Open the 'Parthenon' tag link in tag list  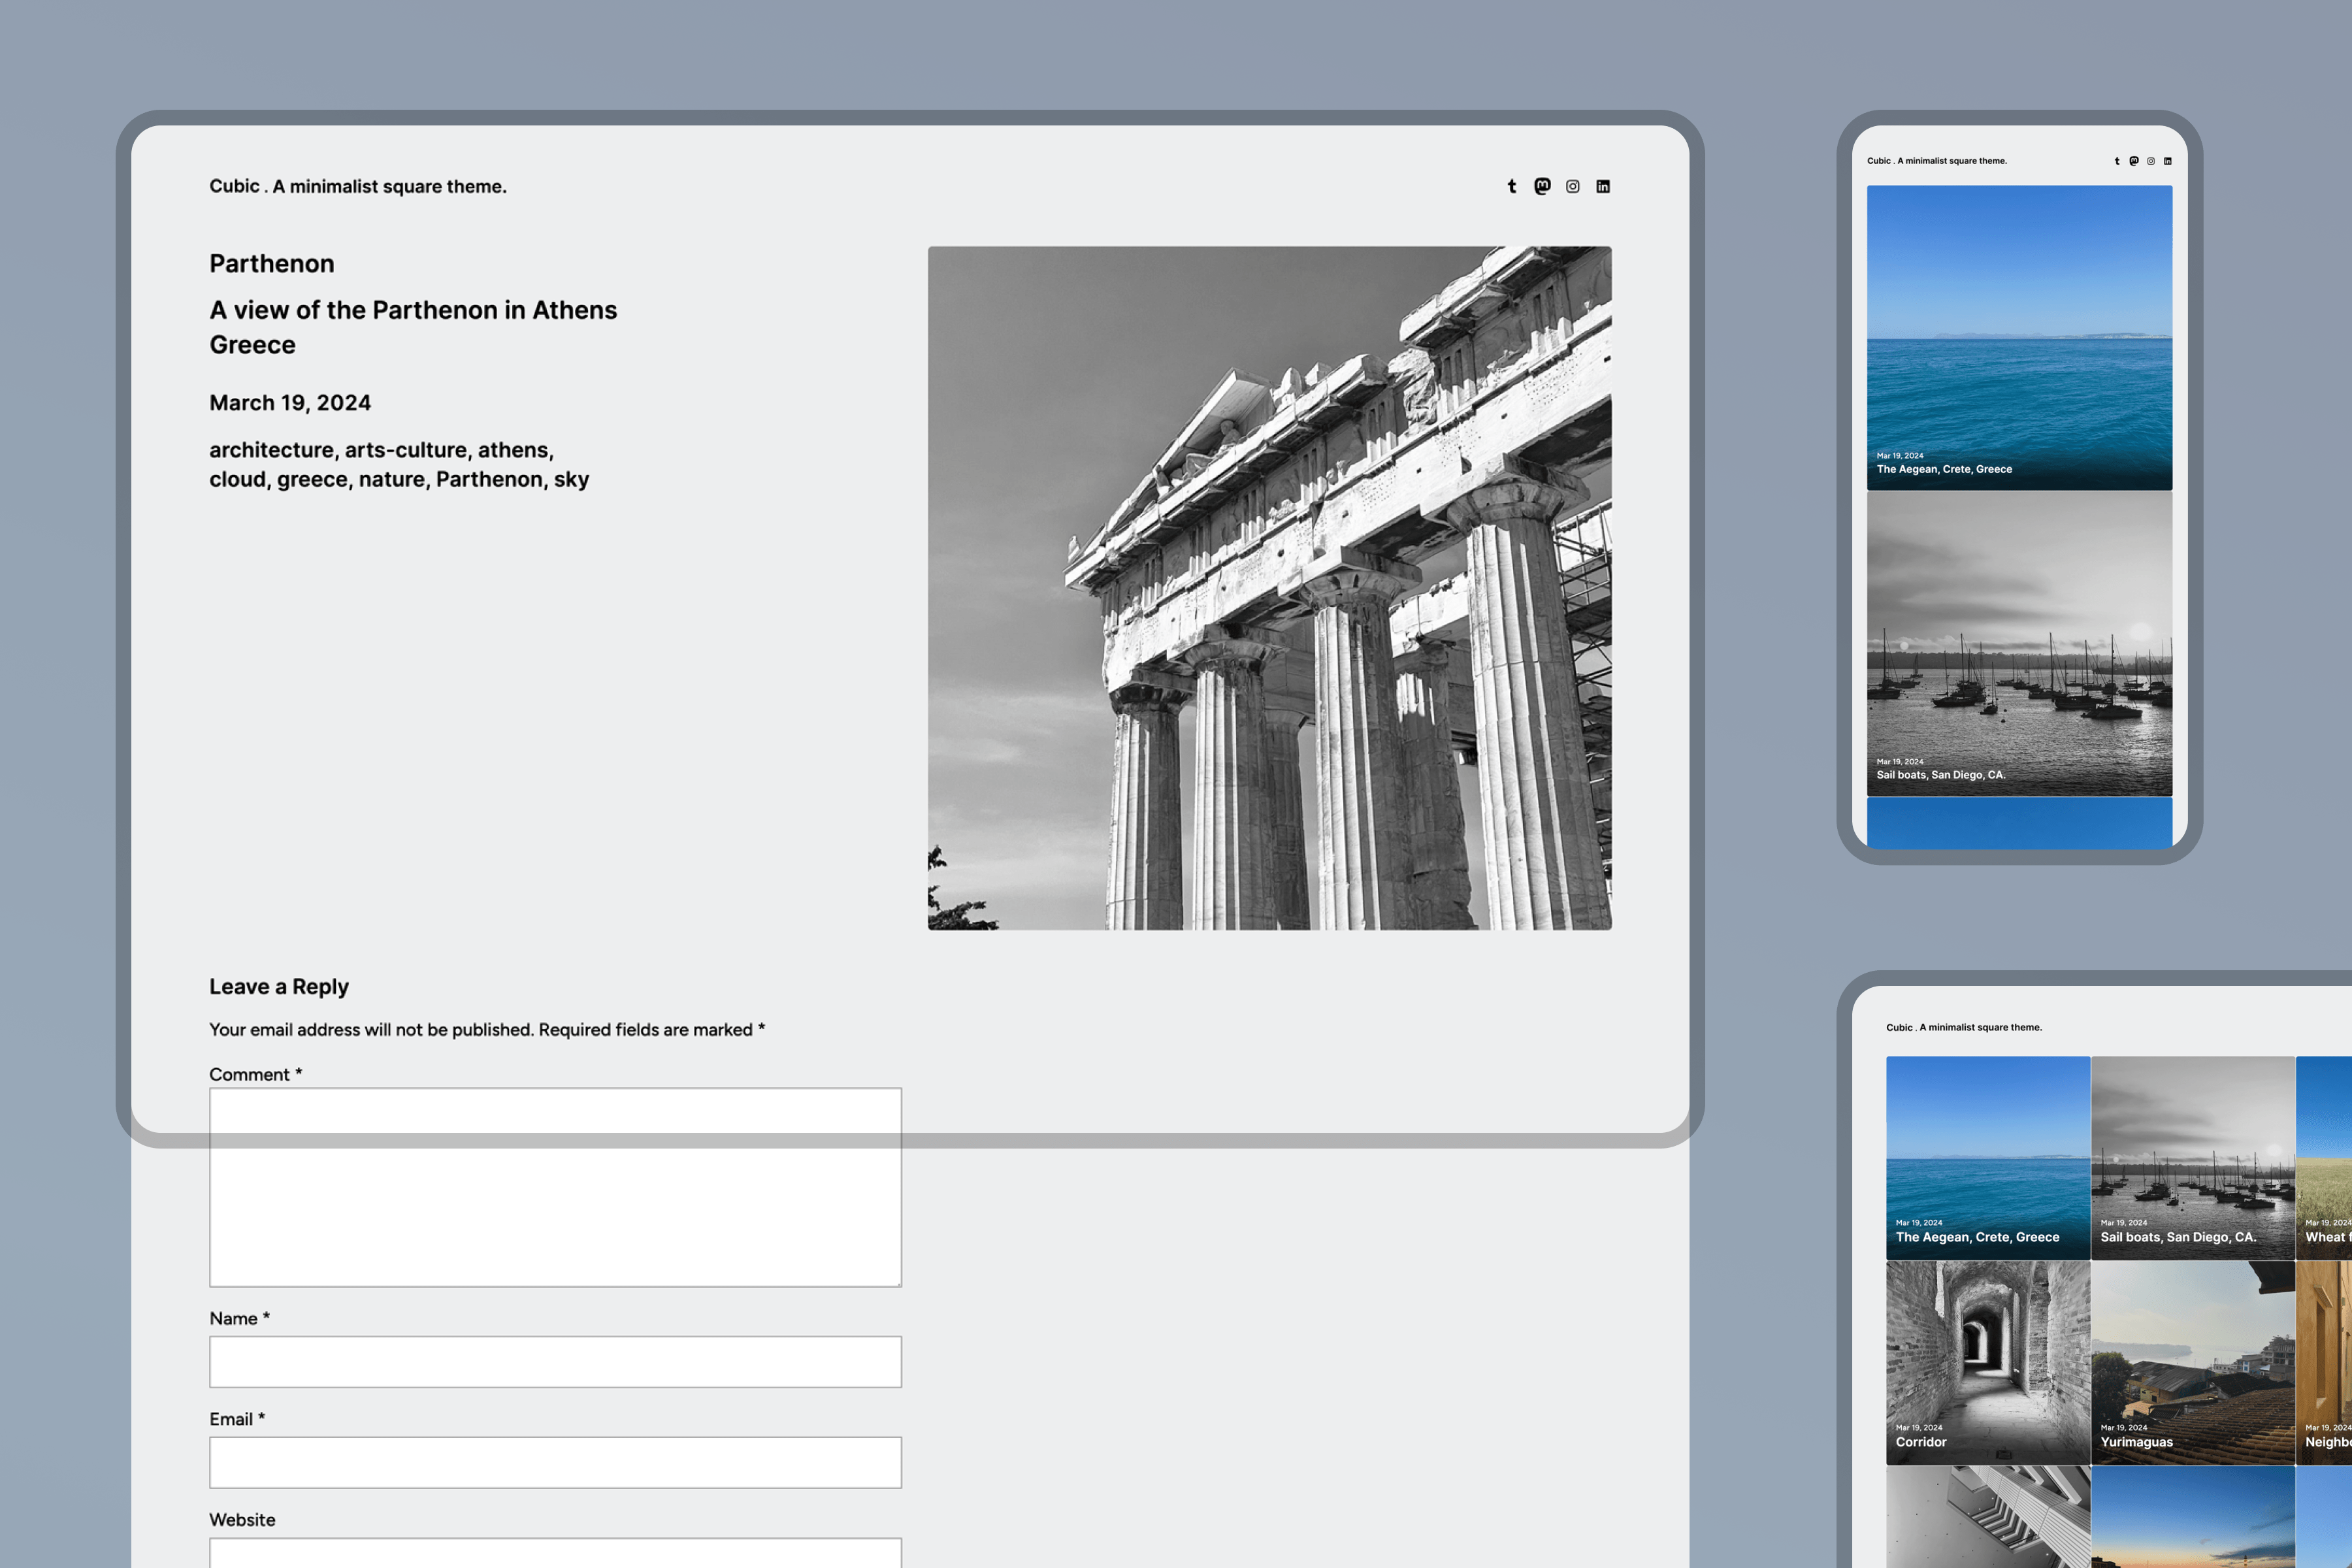coord(489,479)
